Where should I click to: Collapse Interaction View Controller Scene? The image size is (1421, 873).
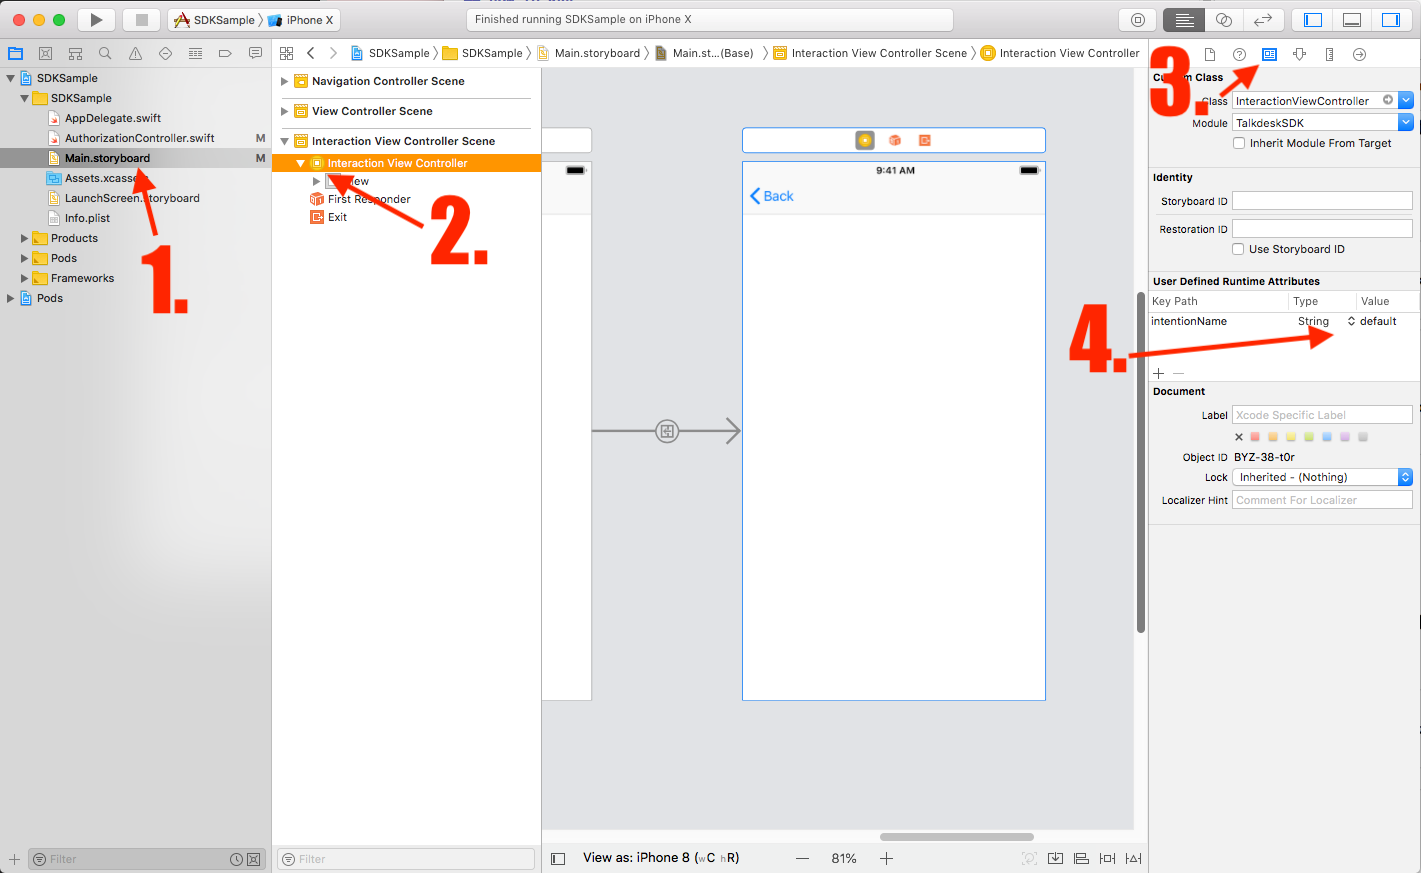[x=284, y=141]
